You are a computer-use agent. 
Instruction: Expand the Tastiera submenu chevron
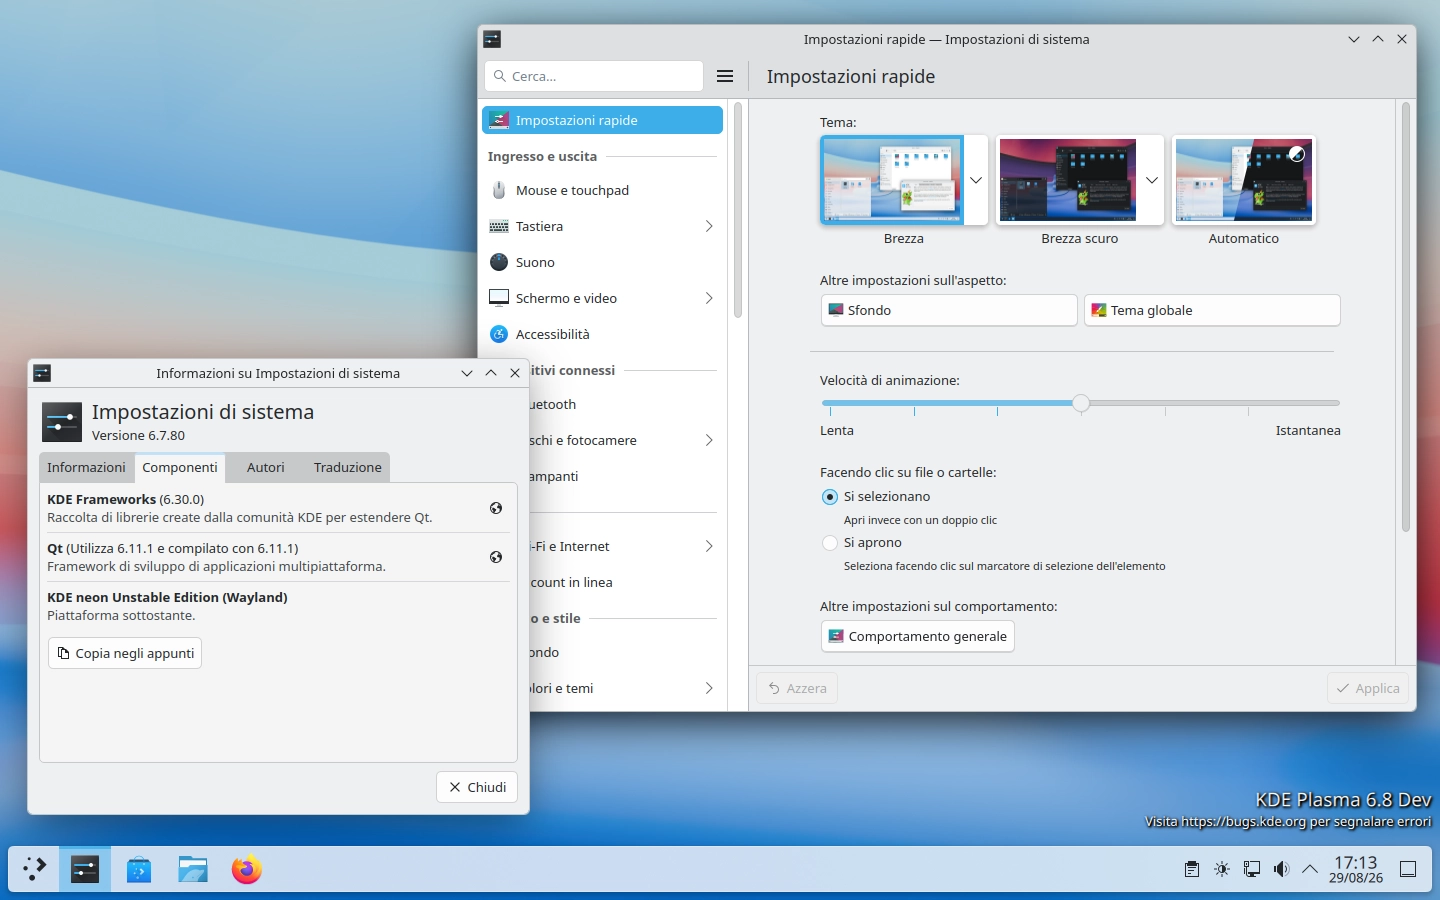tap(708, 226)
